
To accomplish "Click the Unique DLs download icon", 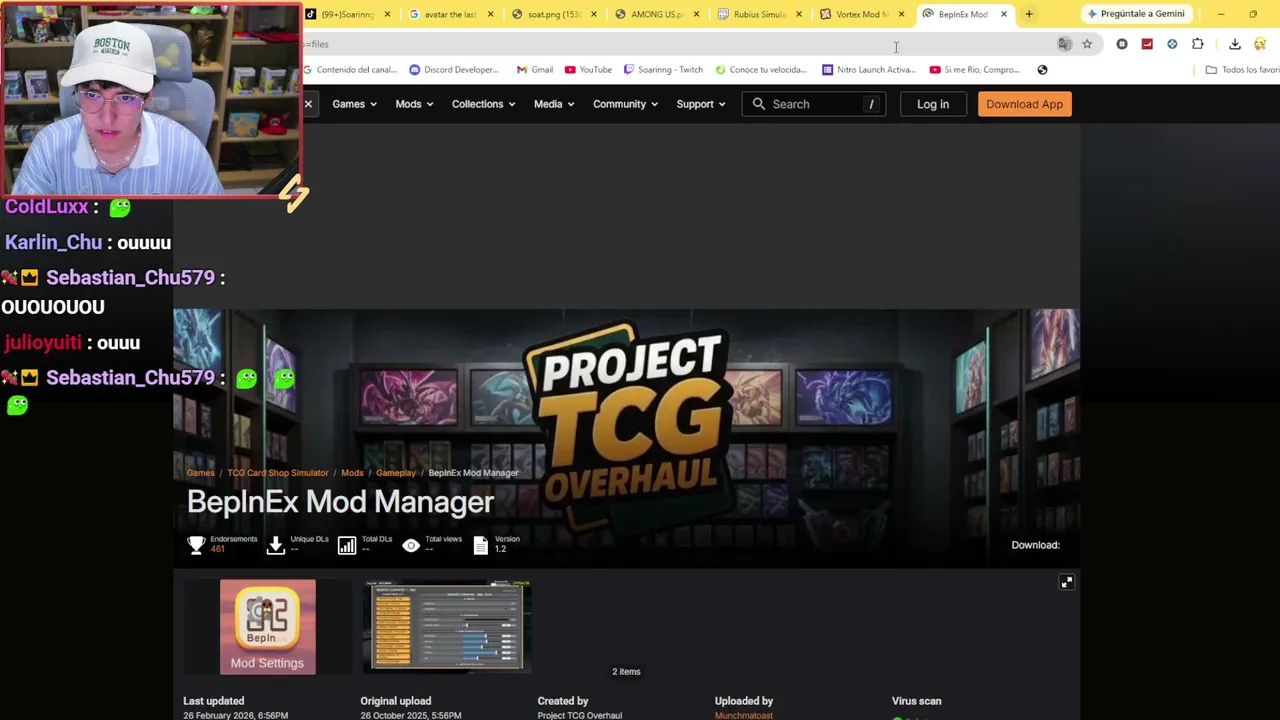I will [x=276, y=545].
